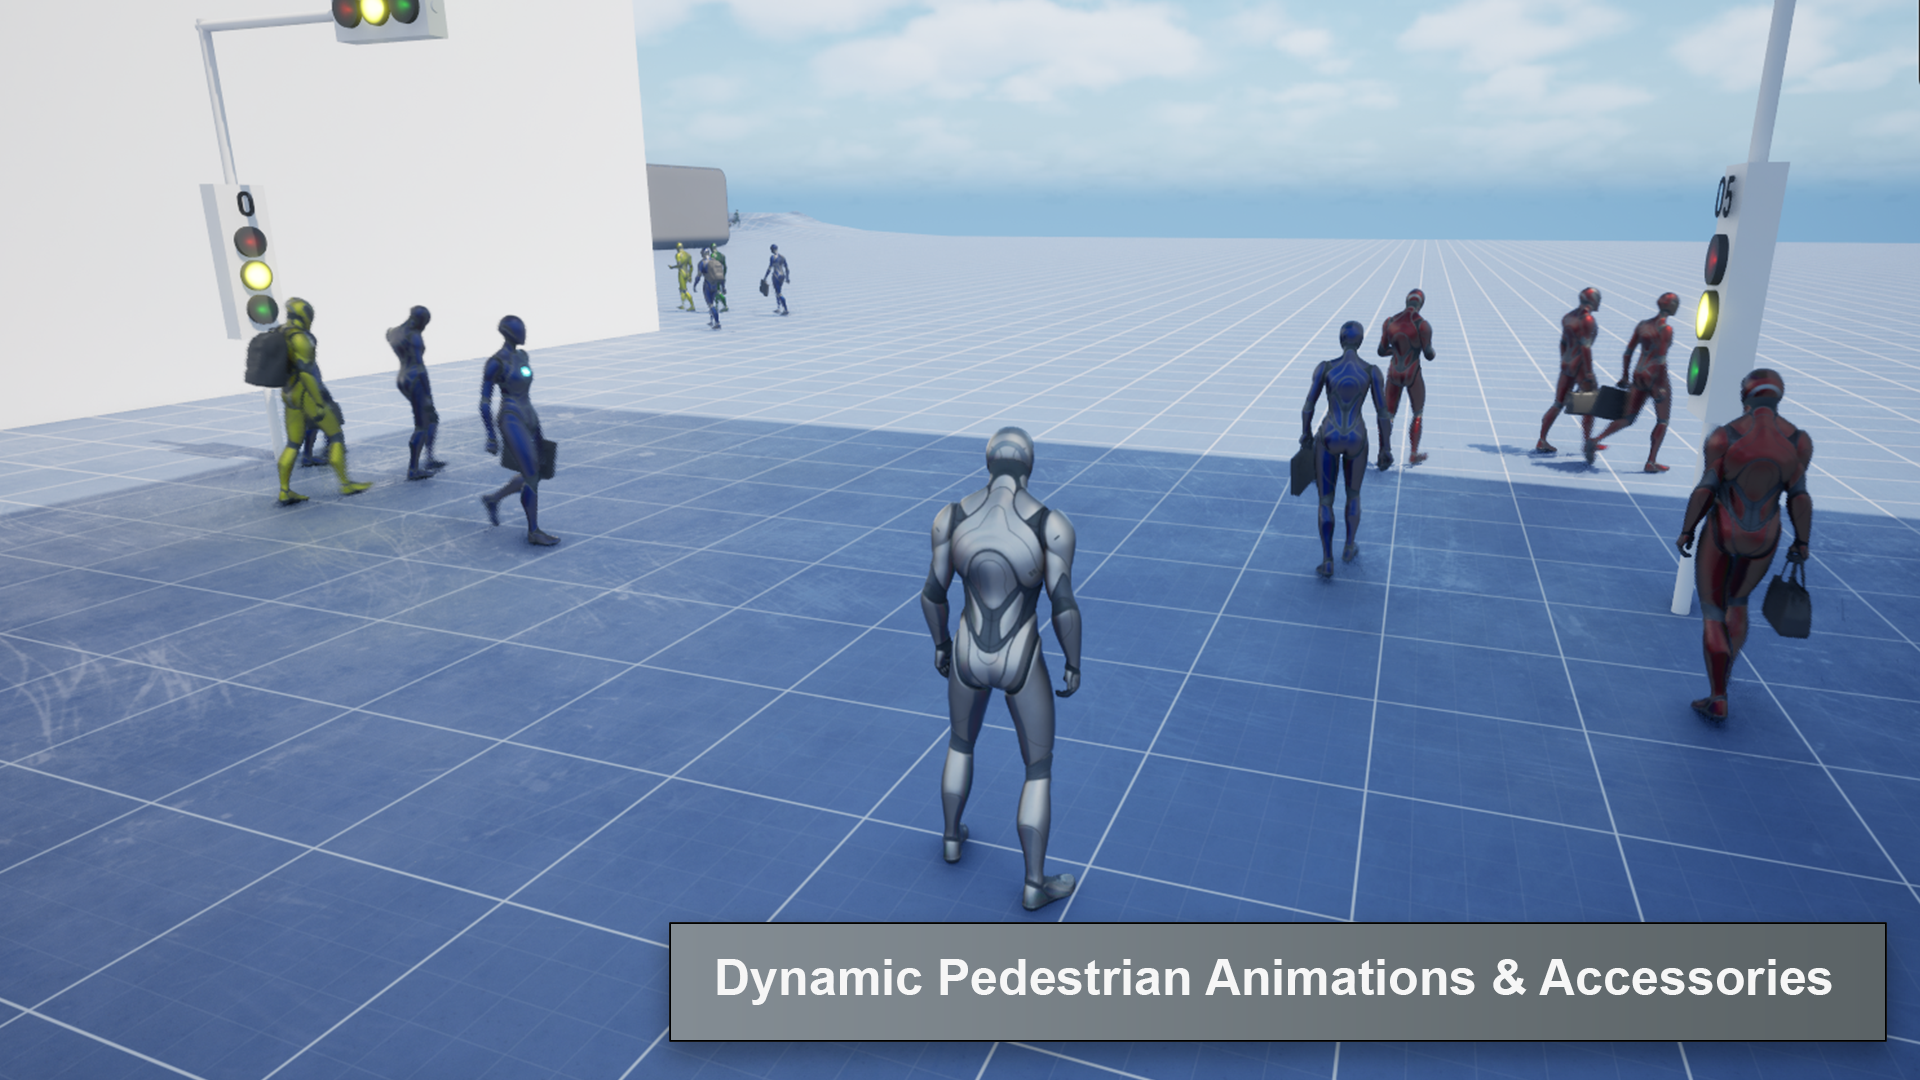The height and width of the screenshot is (1080, 1920).
Task: Click the handbag held by the nearest red pedestrian
Action: pyautogui.click(x=1787, y=606)
